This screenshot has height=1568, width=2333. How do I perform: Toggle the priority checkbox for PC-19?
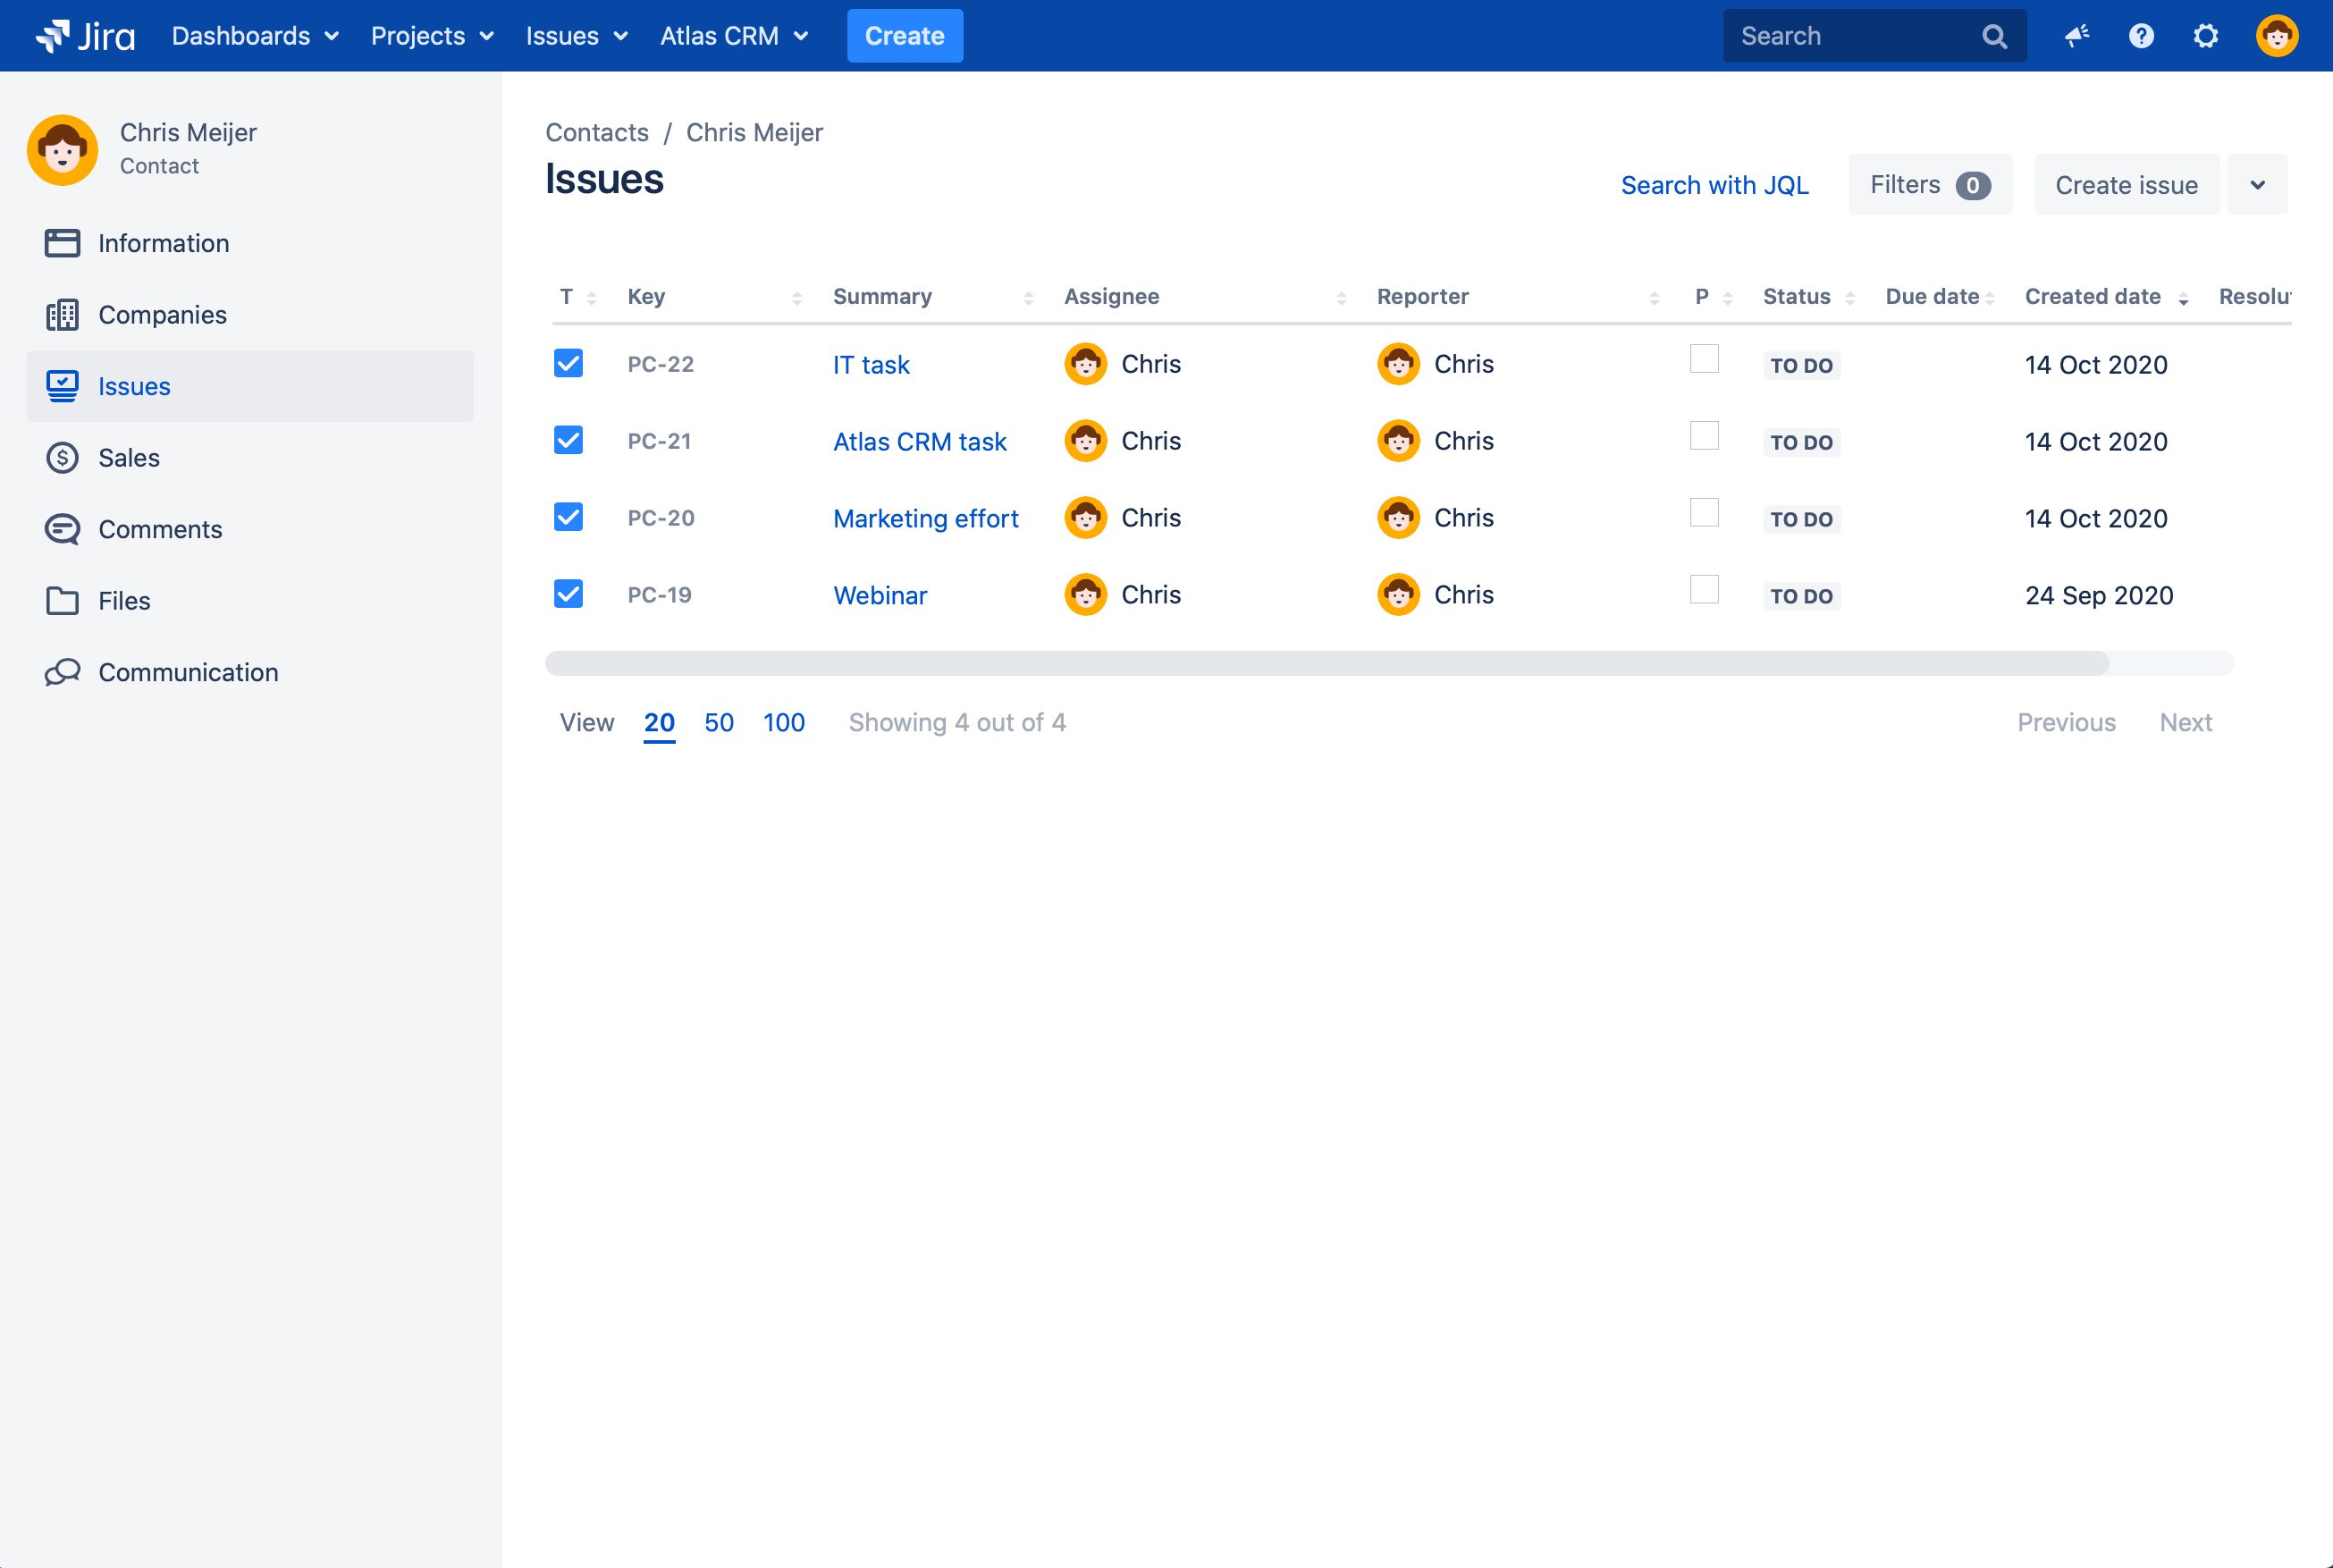[x=1703, y=590]
